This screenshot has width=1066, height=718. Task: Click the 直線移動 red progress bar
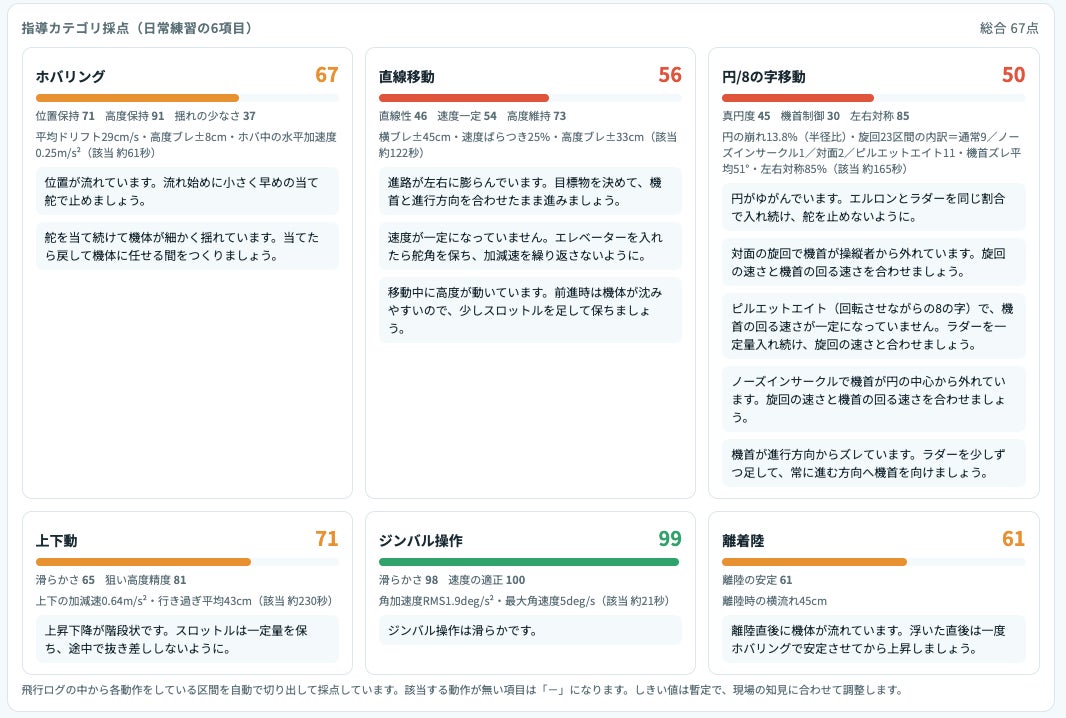click(530, 98)
